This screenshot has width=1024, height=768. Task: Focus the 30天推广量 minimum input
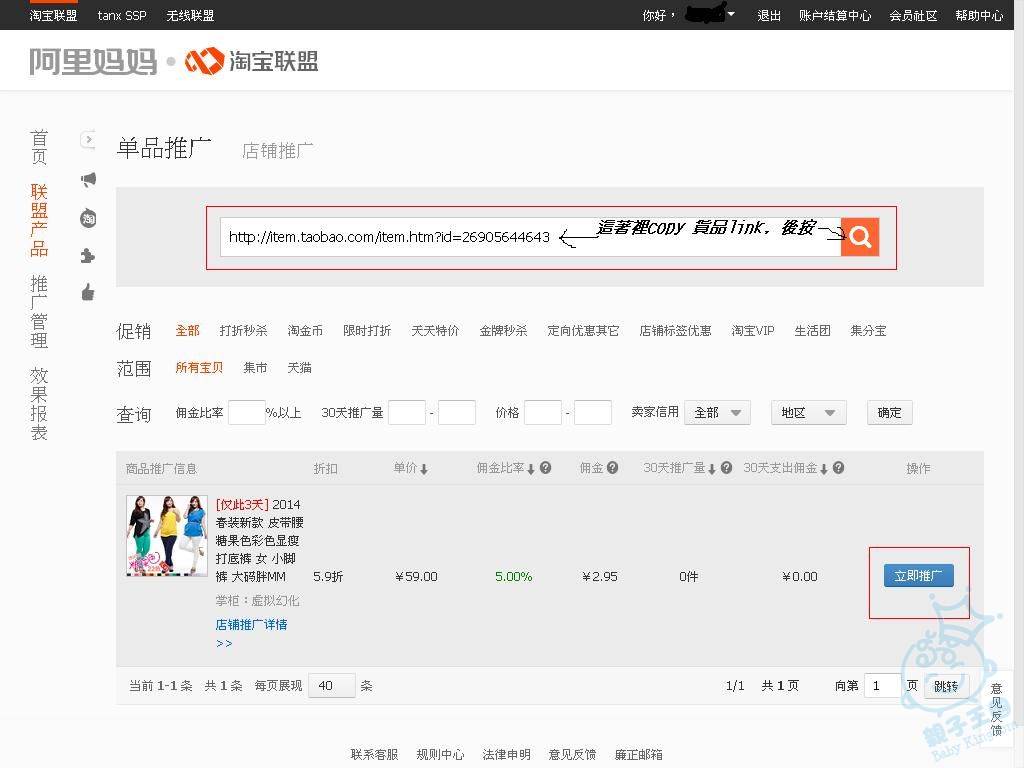pos(407,413)
